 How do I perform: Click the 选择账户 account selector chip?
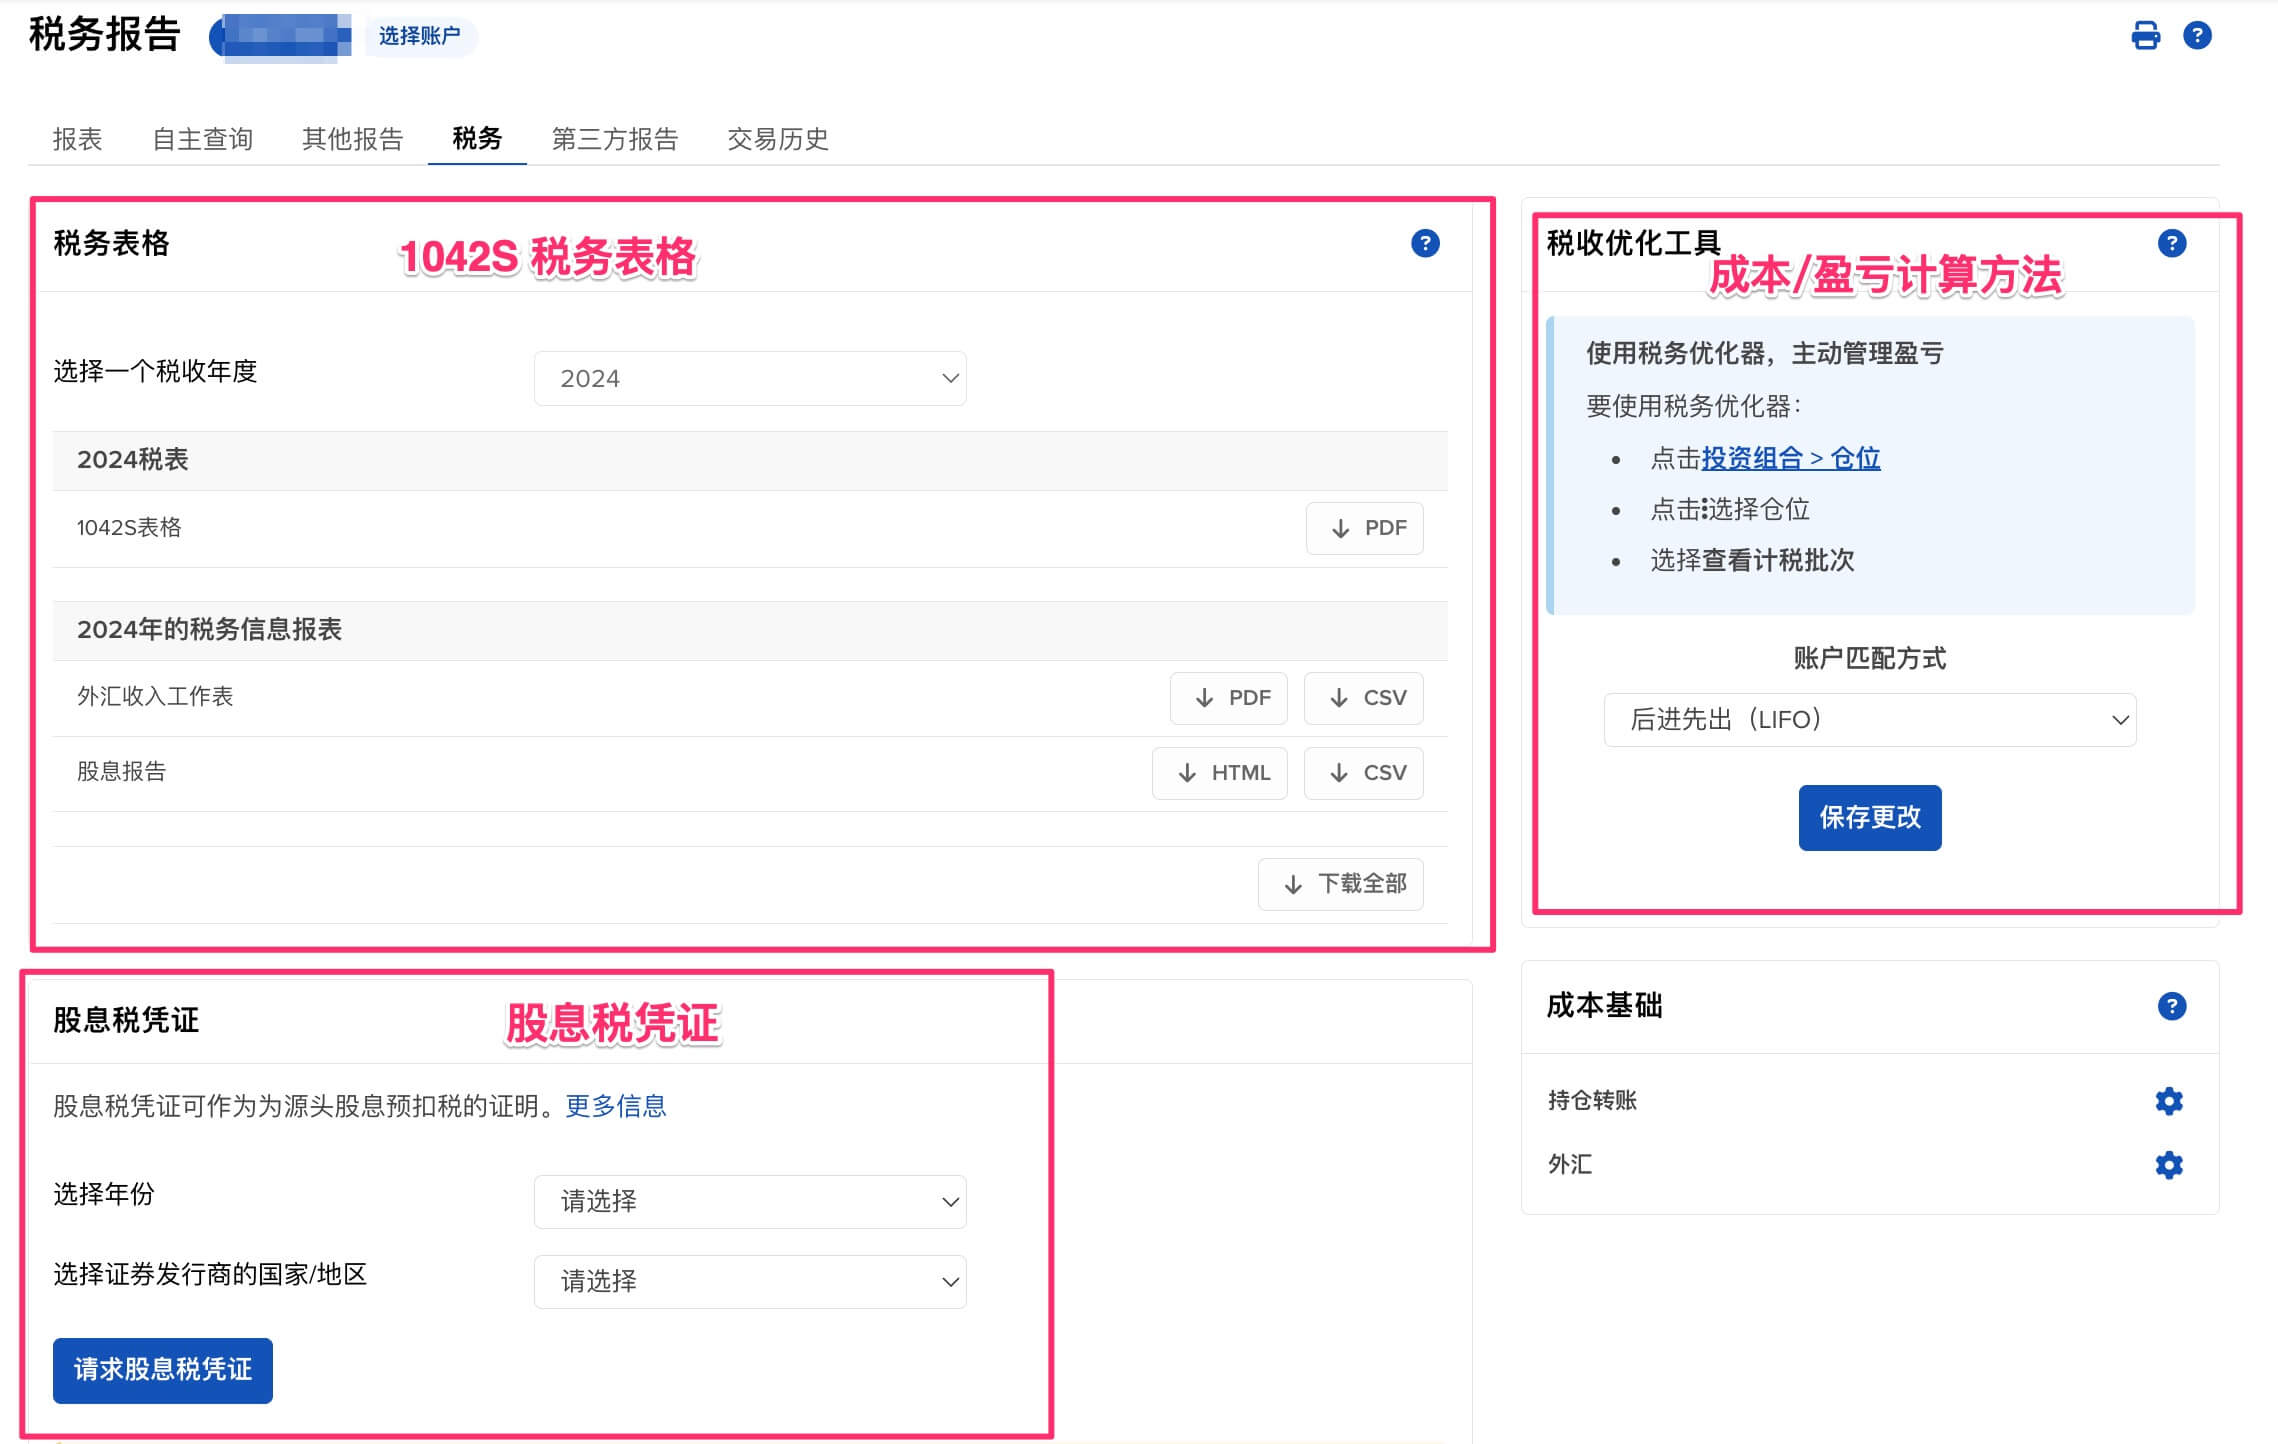coord(420,37)
